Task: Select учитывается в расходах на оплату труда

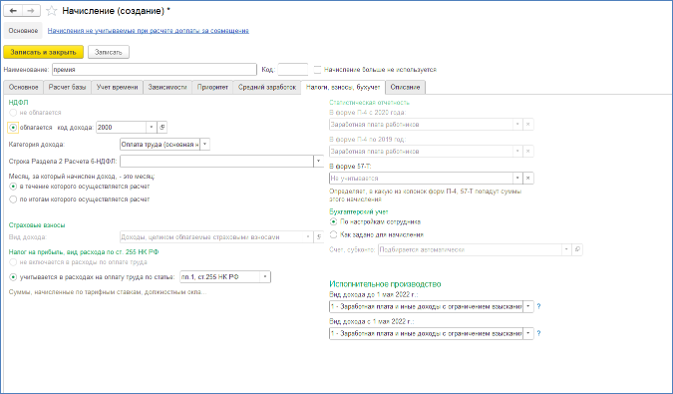Action: click(x=13, y=277)
